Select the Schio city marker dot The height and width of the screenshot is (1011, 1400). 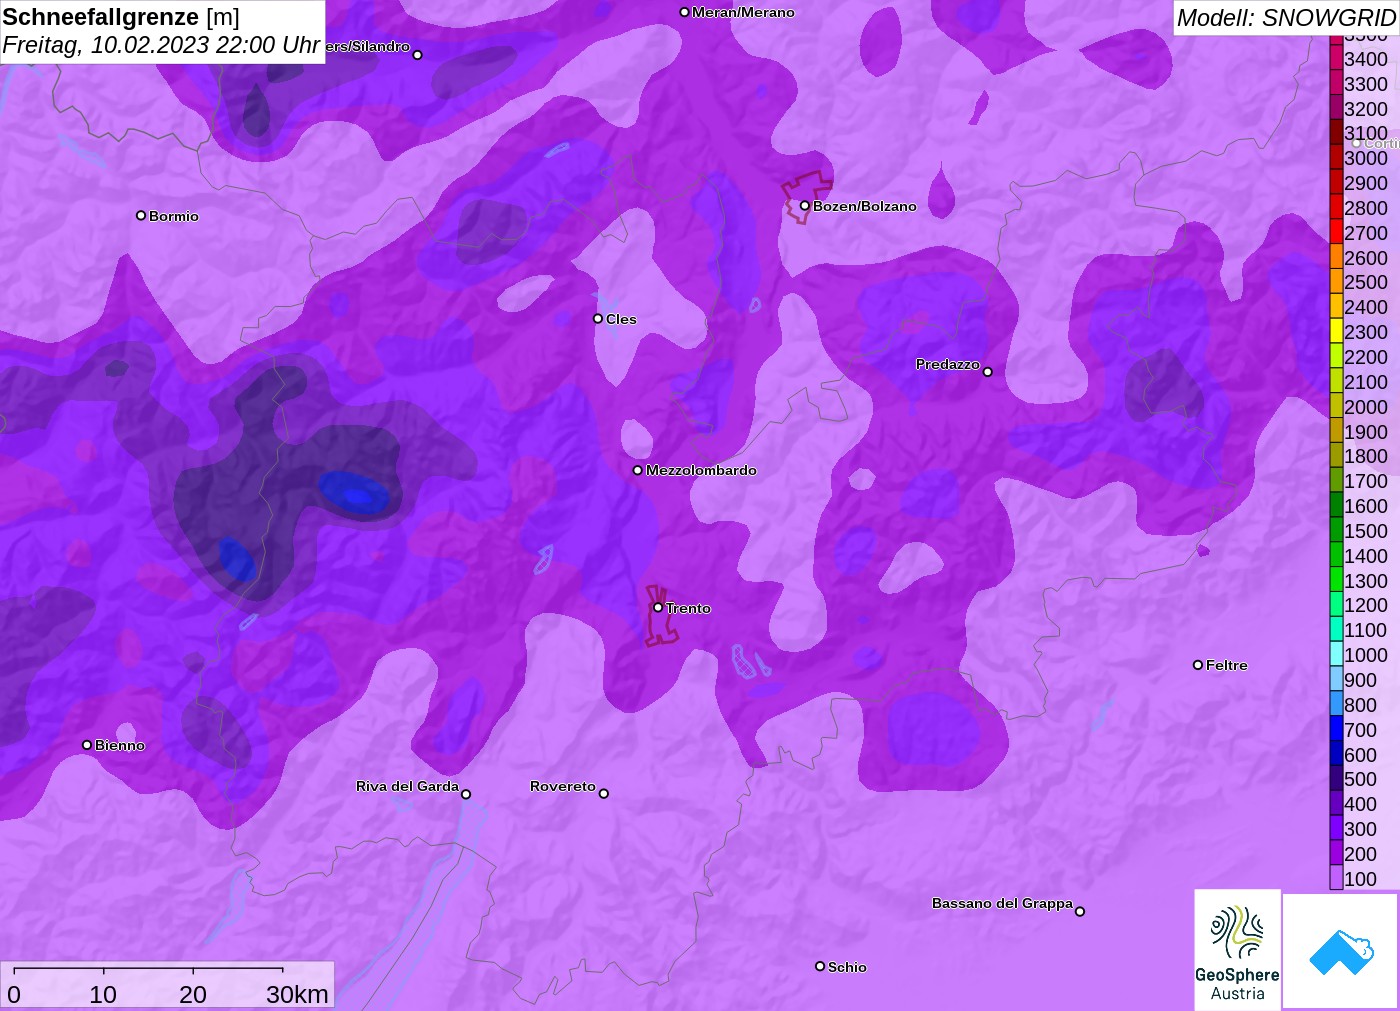point(820,967)
